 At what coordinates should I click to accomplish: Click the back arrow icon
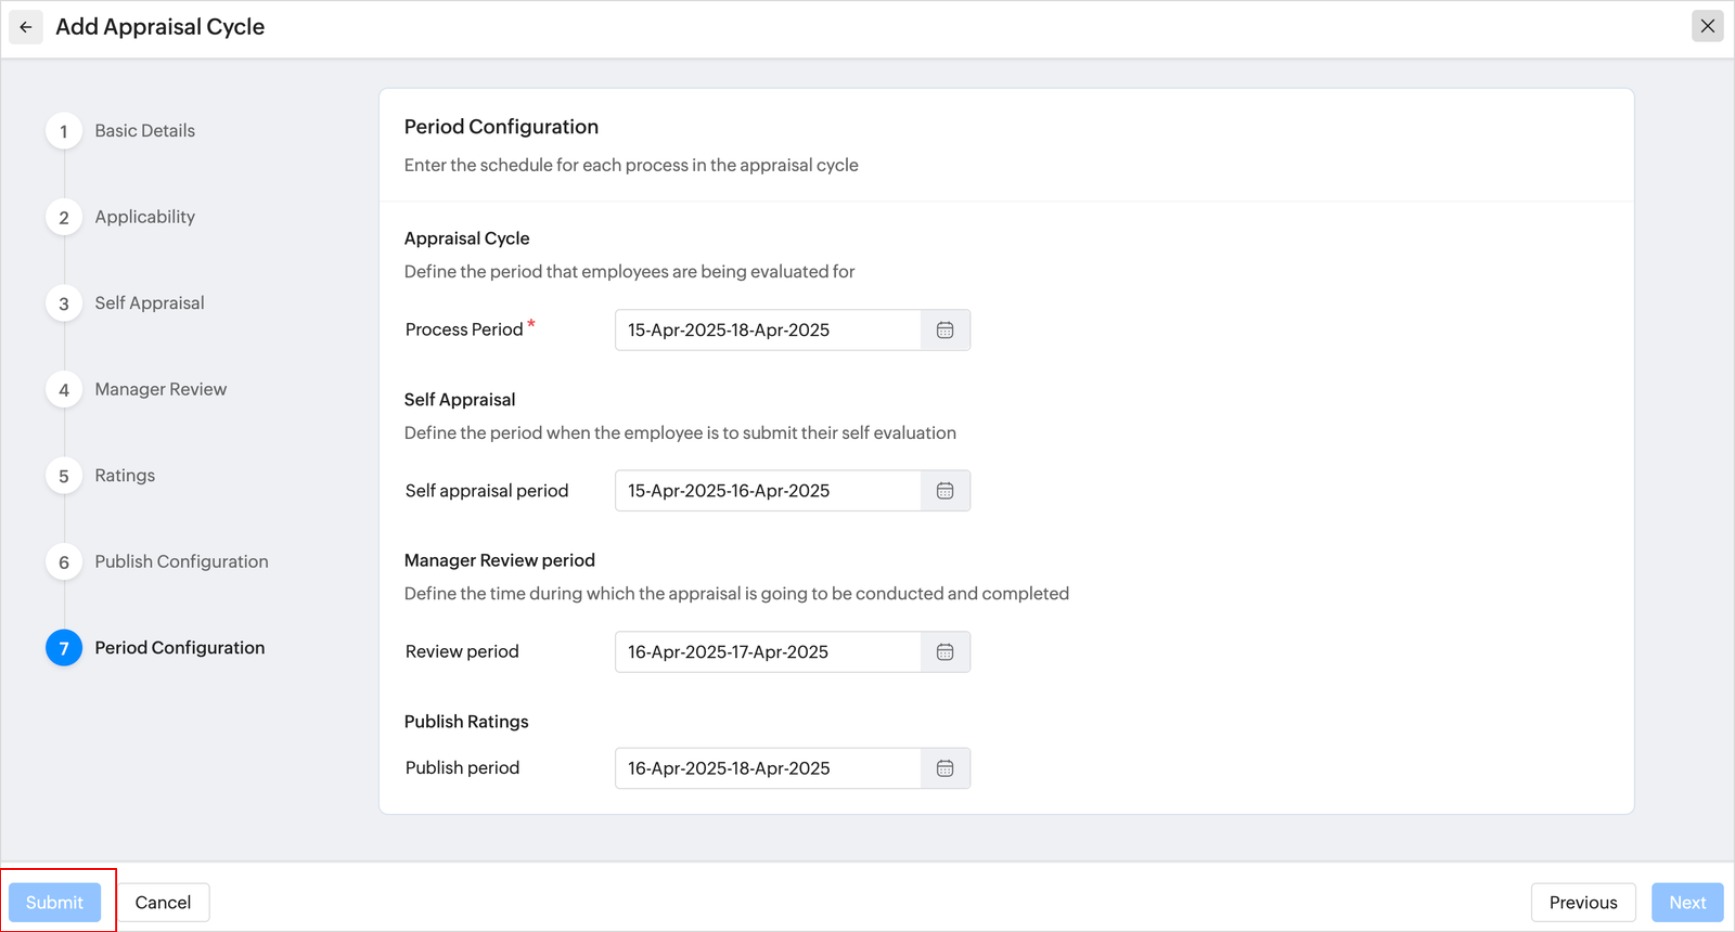tap(26, 27)
